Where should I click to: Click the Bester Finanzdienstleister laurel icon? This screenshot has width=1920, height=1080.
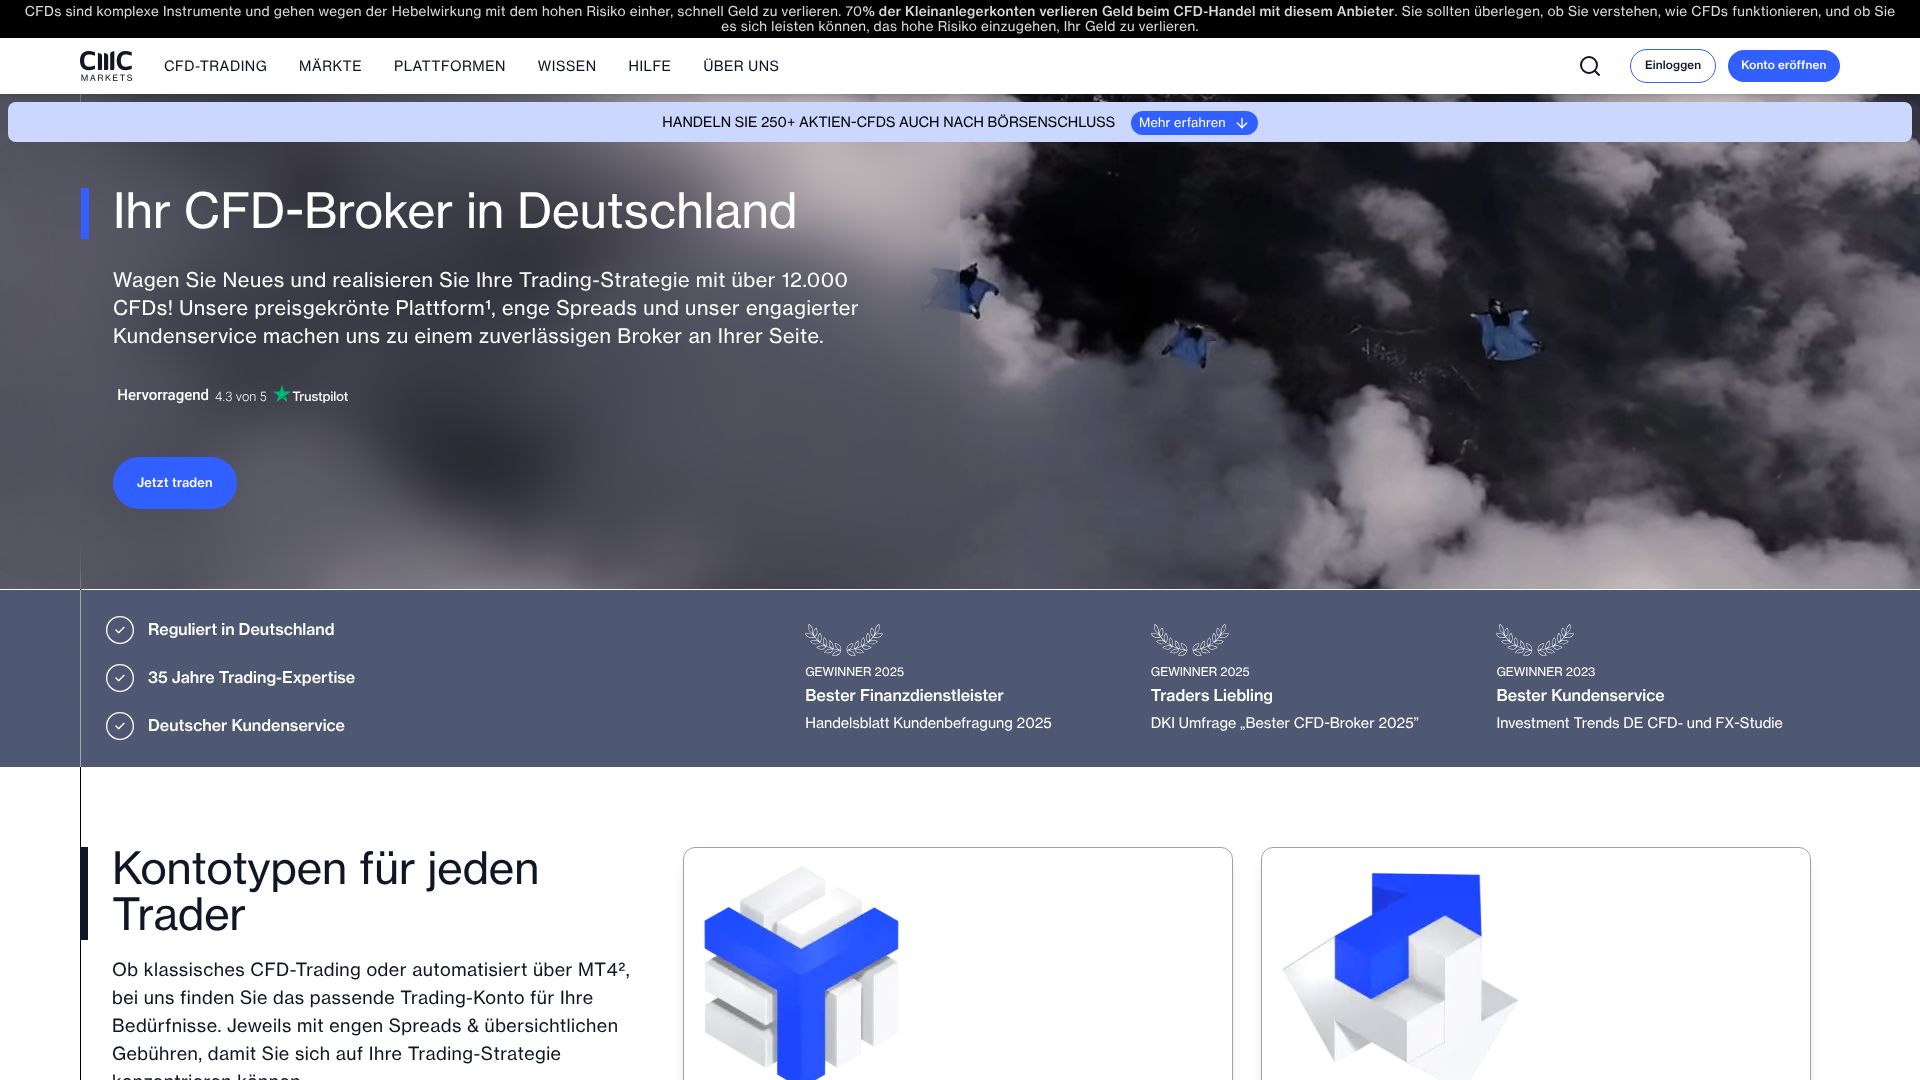pyautogui.click(x=843, y=639)
